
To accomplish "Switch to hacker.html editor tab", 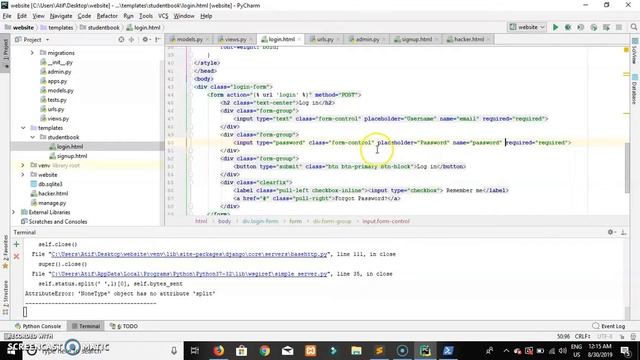I will pos(468,40).
